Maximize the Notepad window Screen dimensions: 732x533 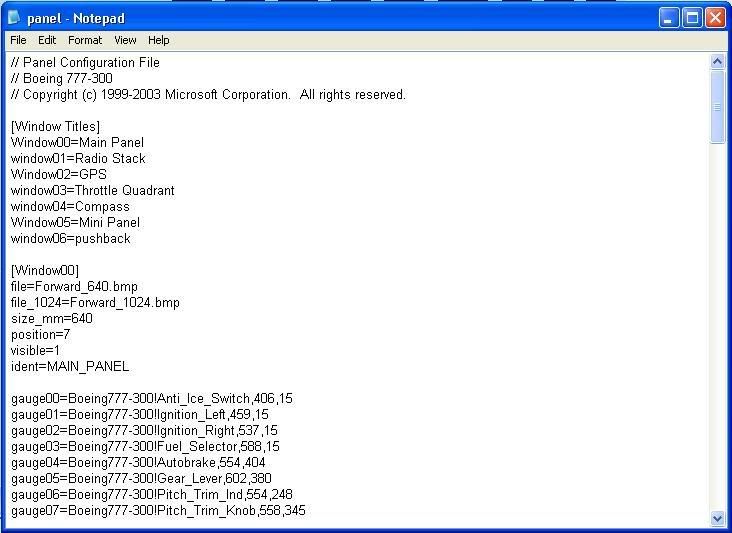click(x=692, y=18)
